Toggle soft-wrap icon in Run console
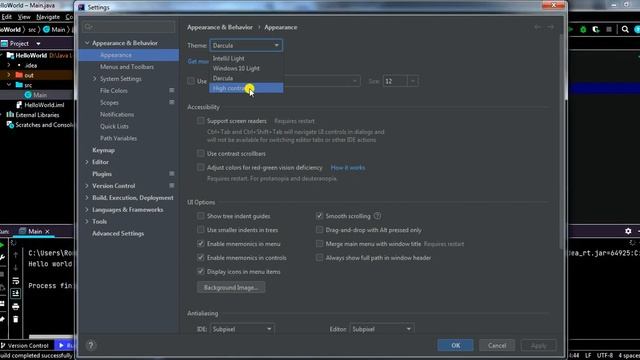This screenshot has width=640, height=360. 16,281
